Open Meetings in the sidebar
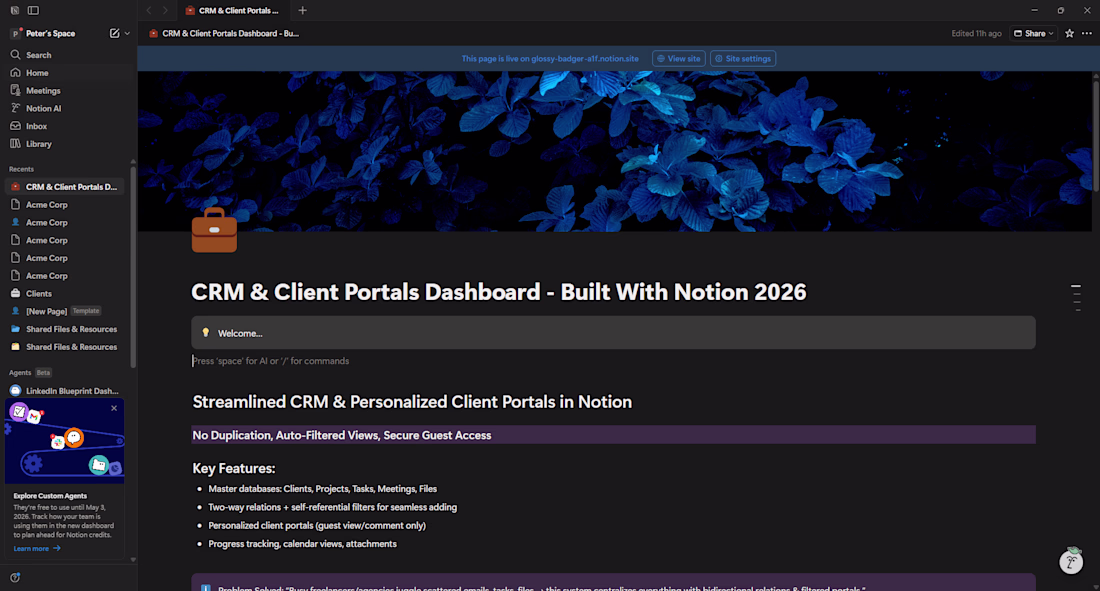 pos(67,91)
